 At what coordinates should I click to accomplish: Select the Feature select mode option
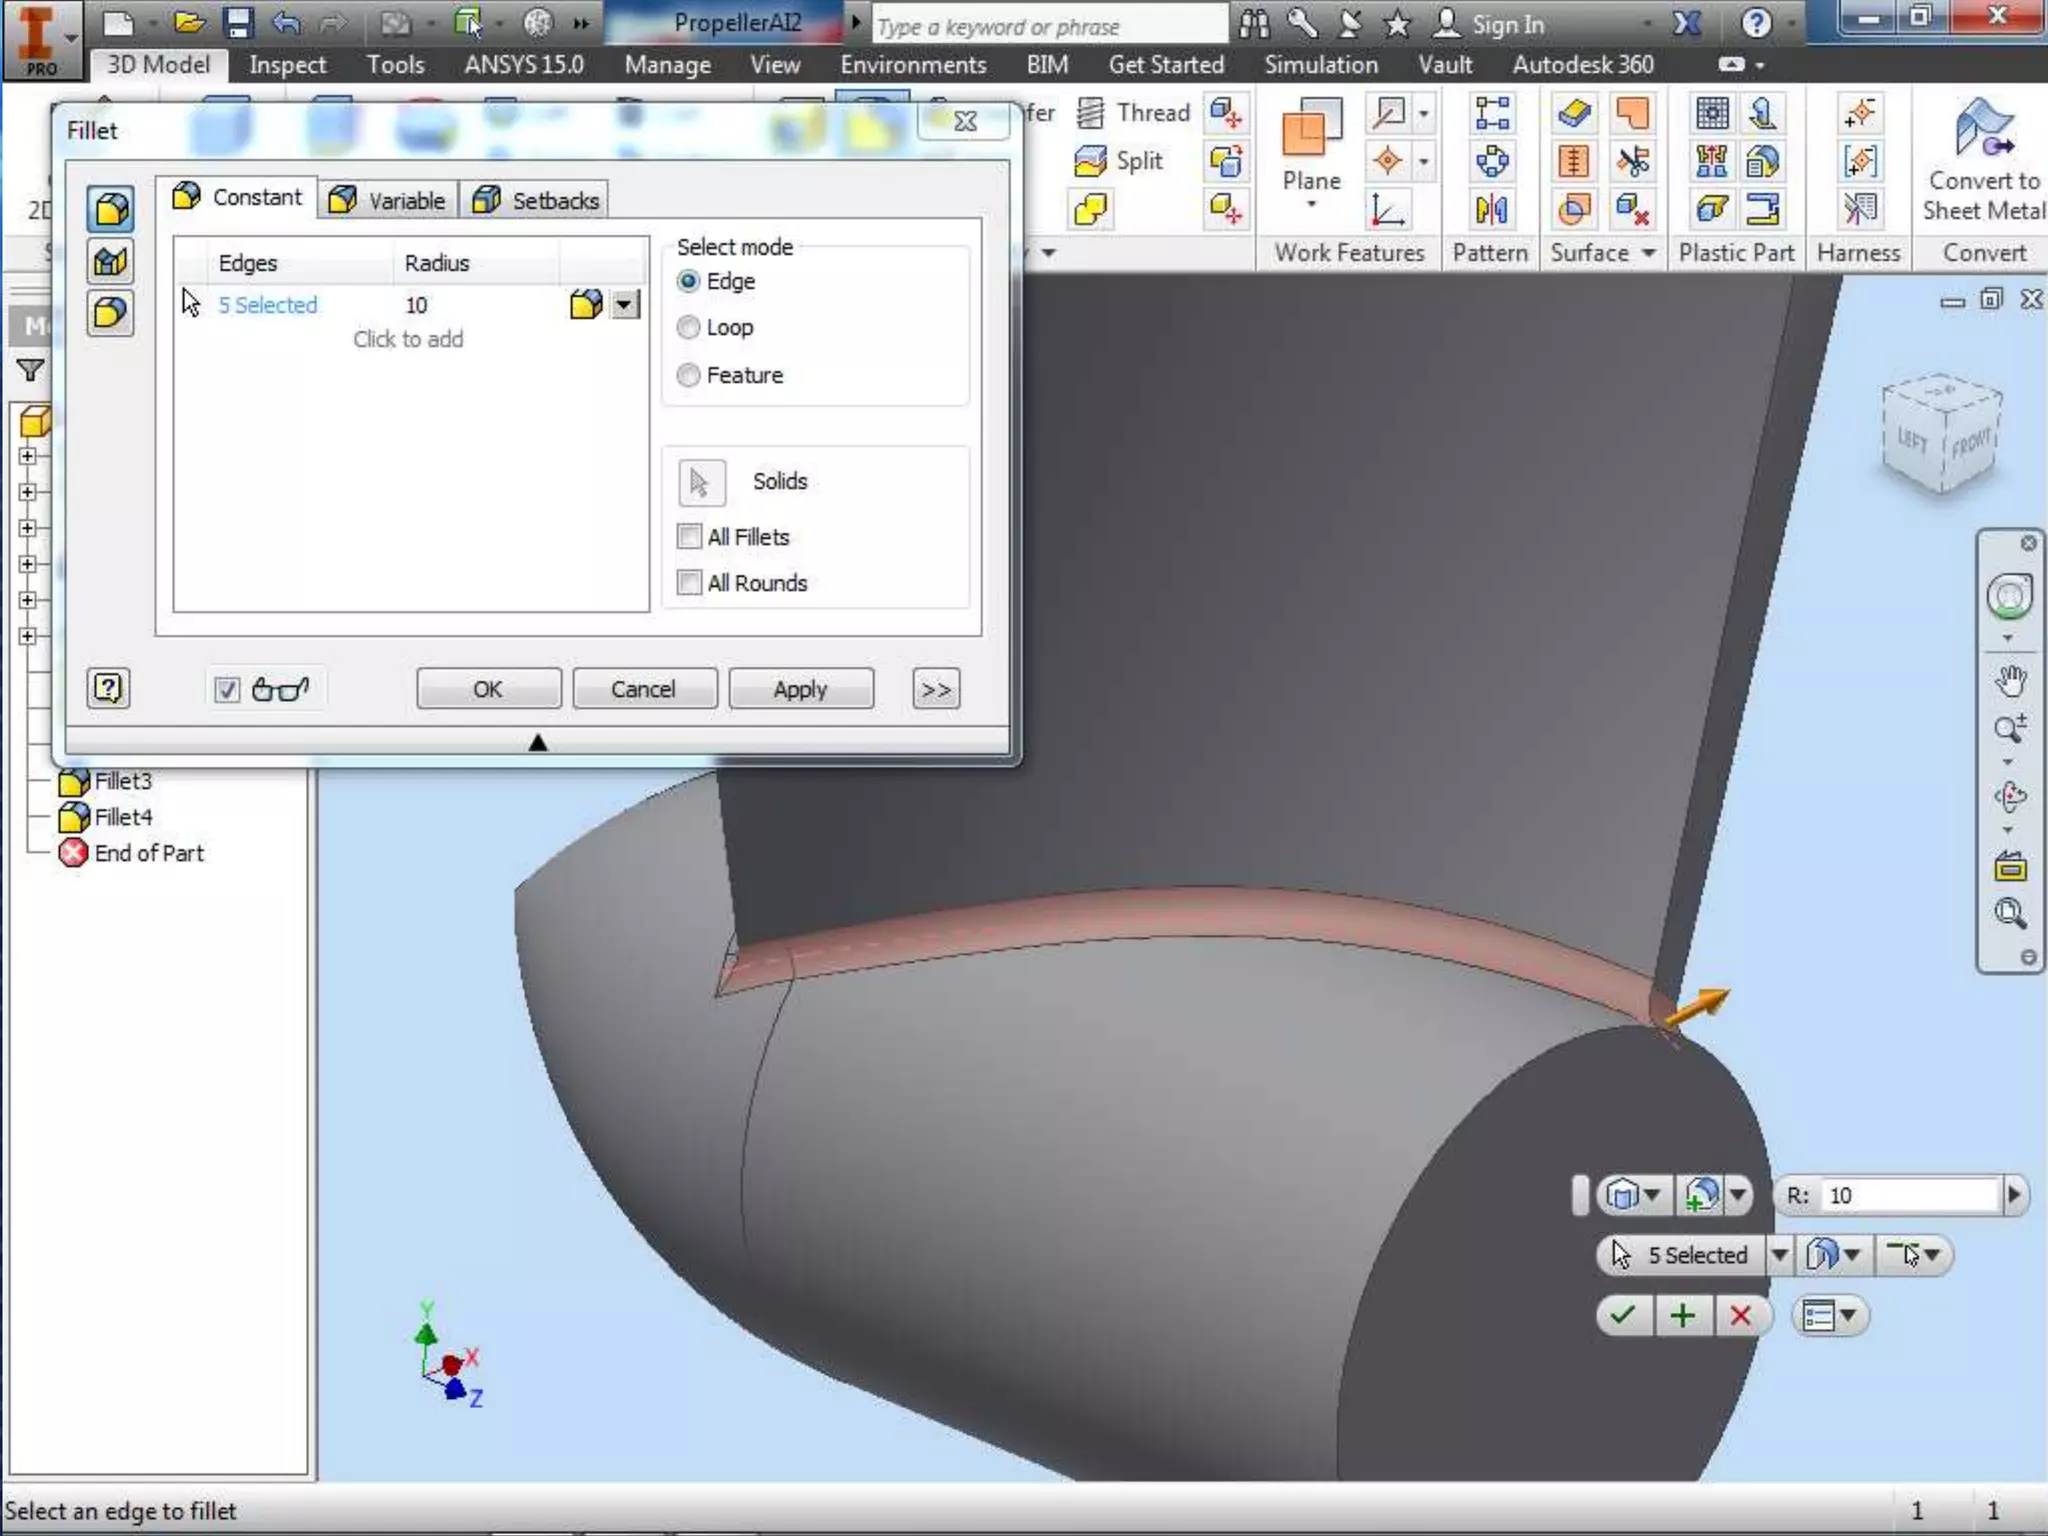688,376
